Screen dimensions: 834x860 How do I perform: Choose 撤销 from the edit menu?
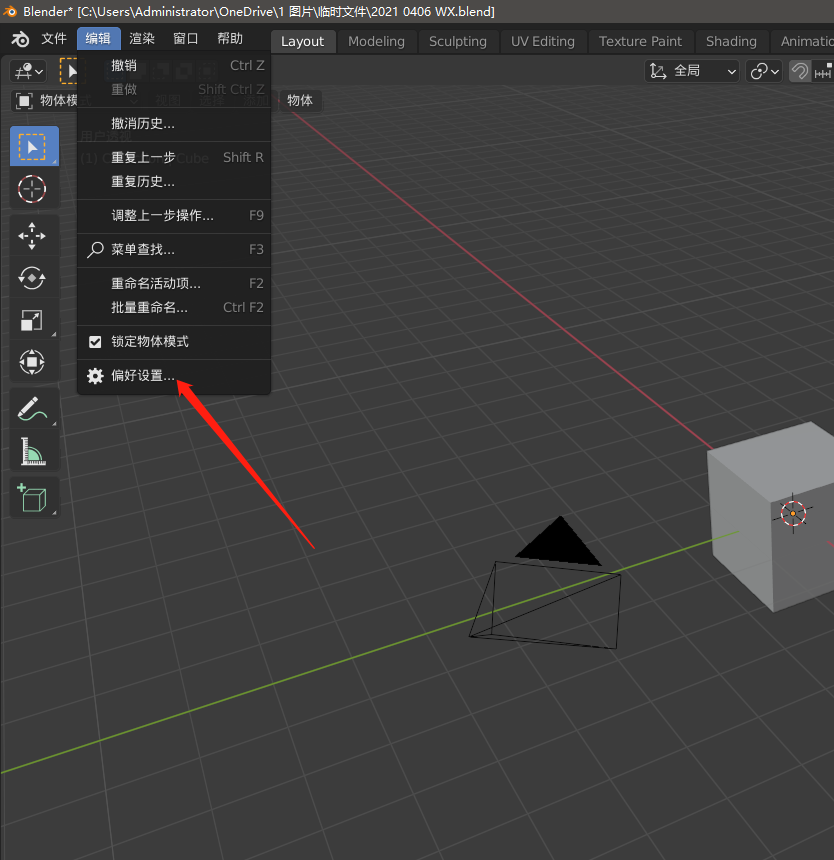coord(174,65)
